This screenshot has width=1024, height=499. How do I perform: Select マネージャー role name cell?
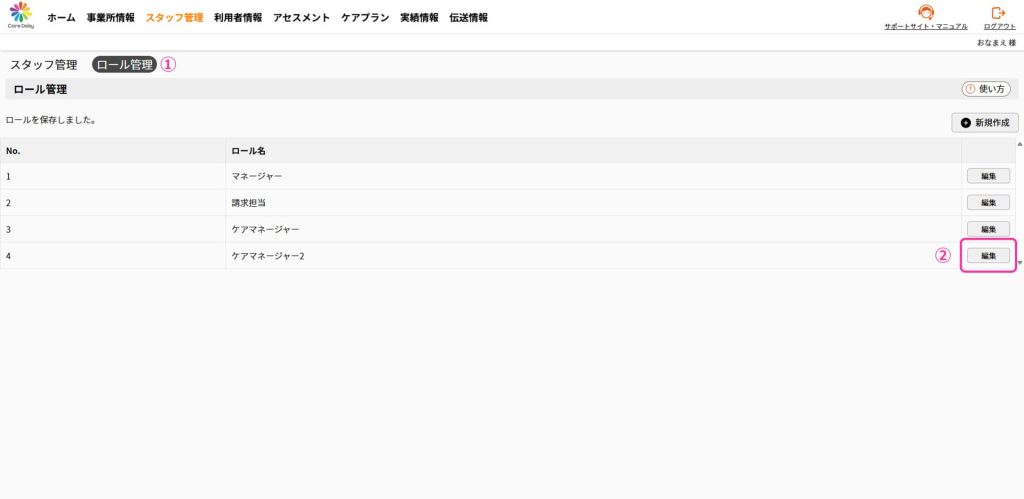tap(594, 176)
